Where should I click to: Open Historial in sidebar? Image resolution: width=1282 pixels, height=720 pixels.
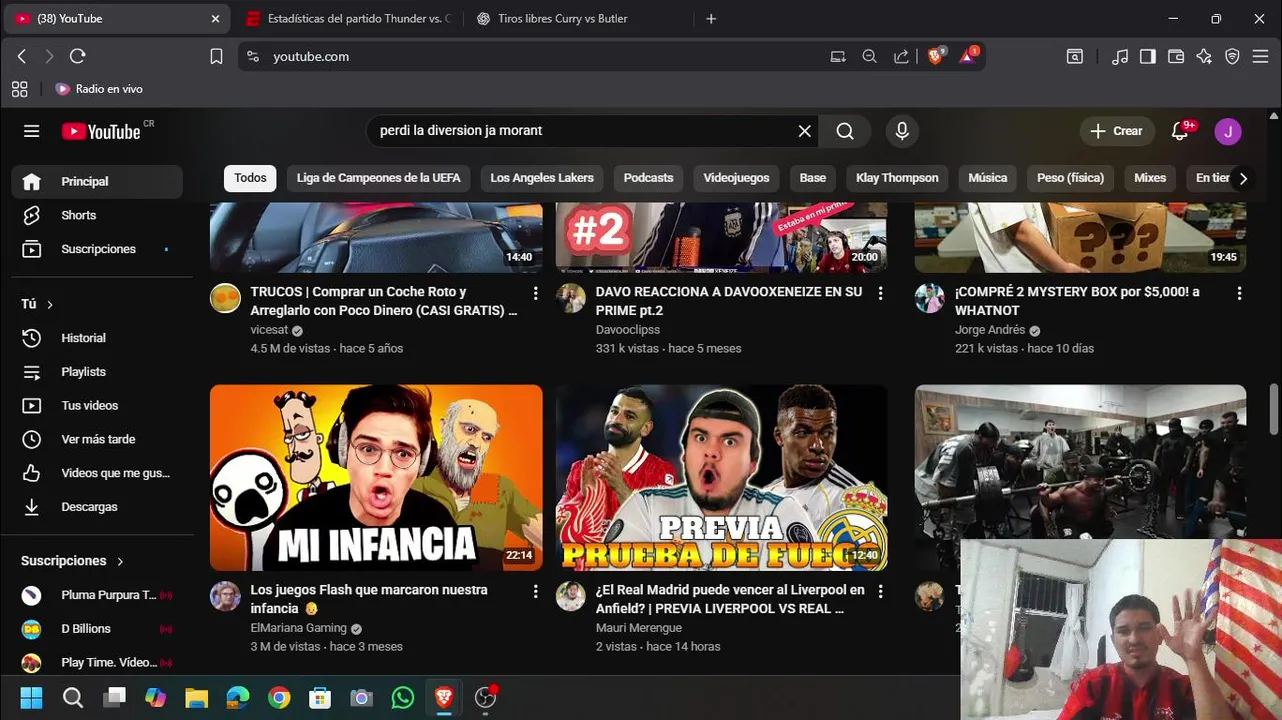(x=97, y=338)
